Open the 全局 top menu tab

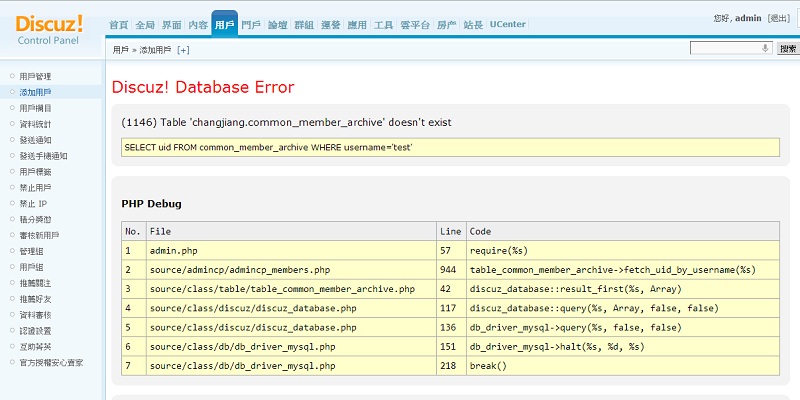point(145,25)
